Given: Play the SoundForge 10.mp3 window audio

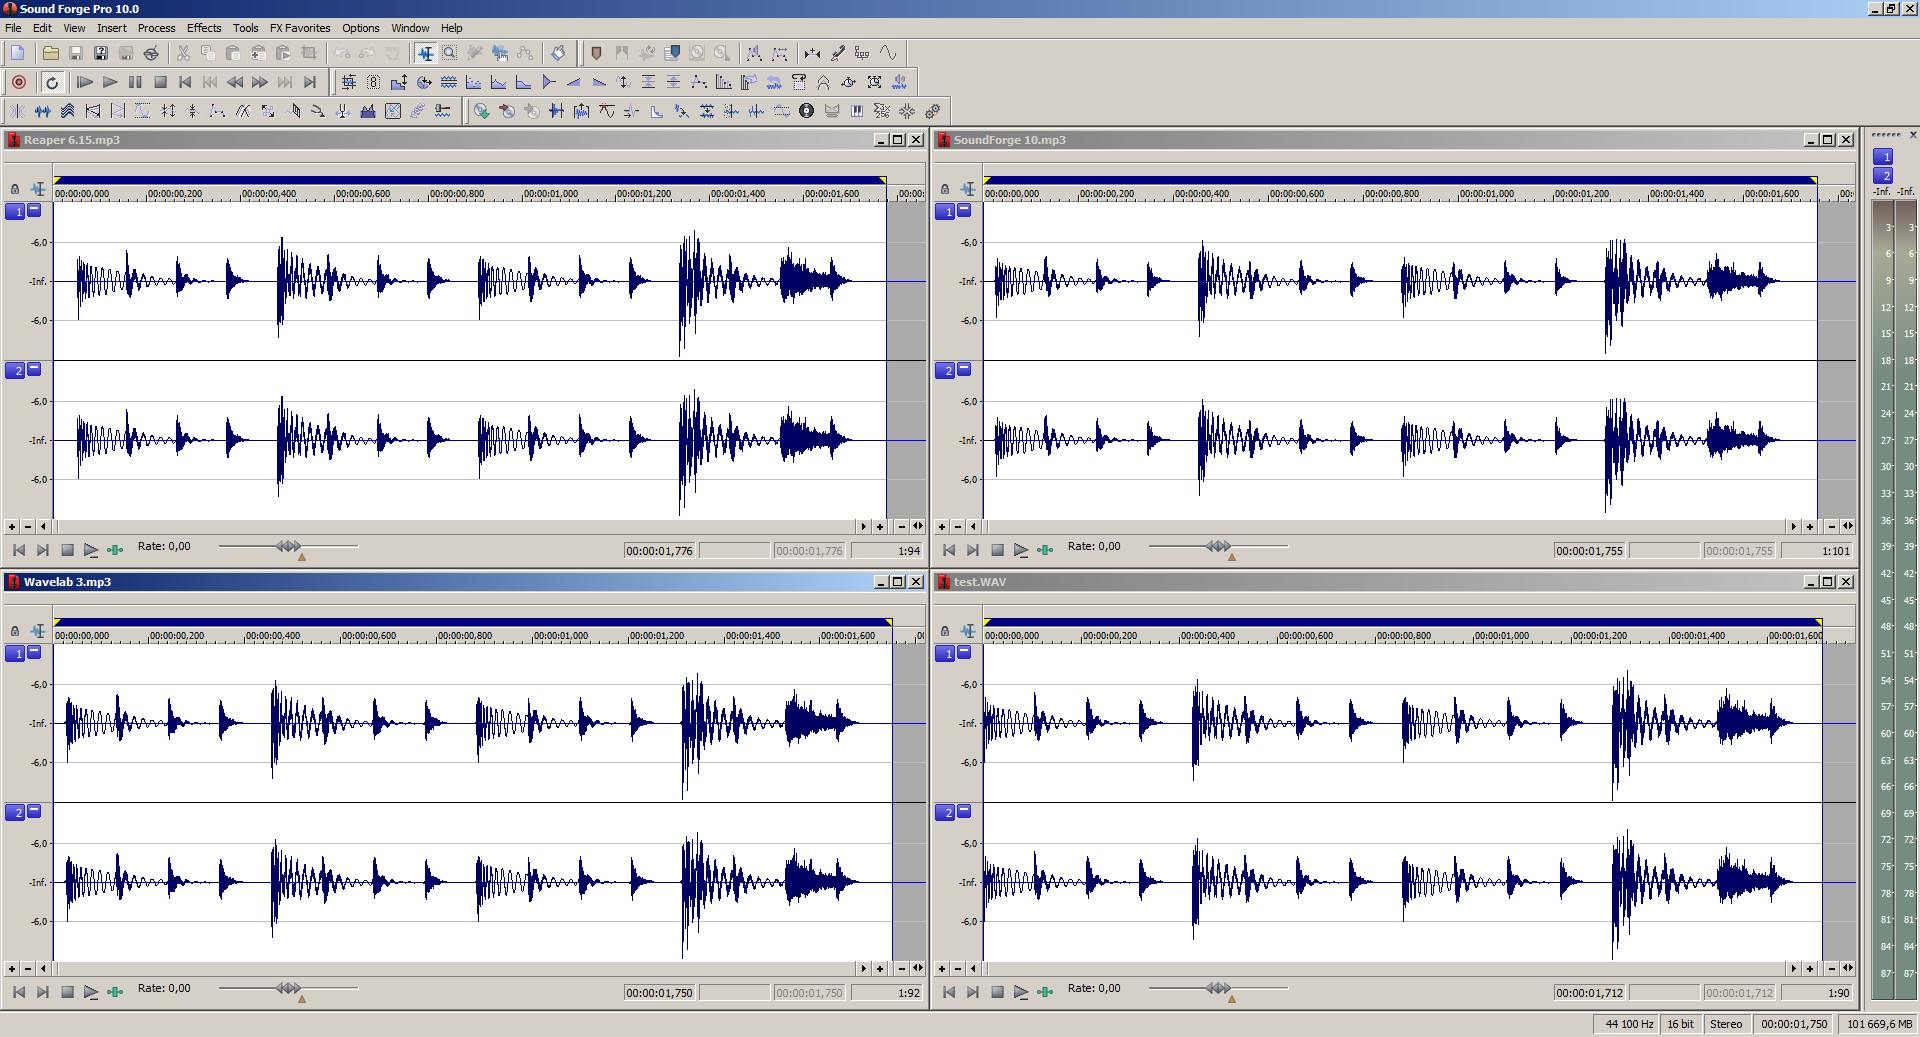Looking at the screenshot, I should point(1020,550).
